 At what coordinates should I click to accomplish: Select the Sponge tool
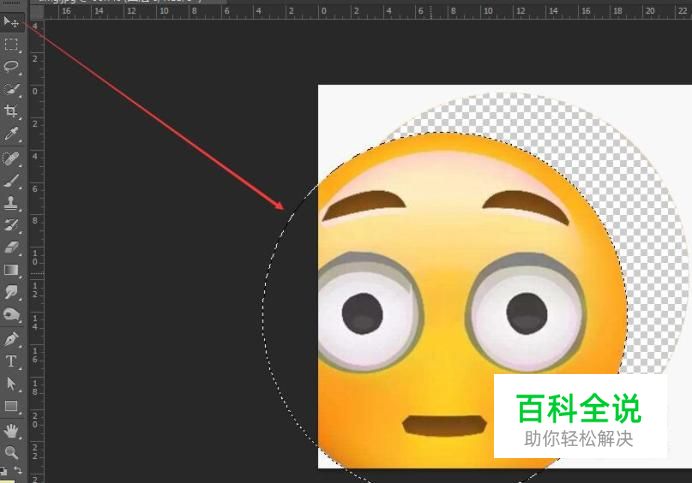11,315
